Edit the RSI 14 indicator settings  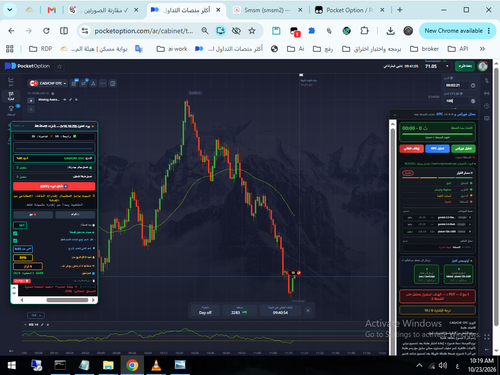[42, 324]
